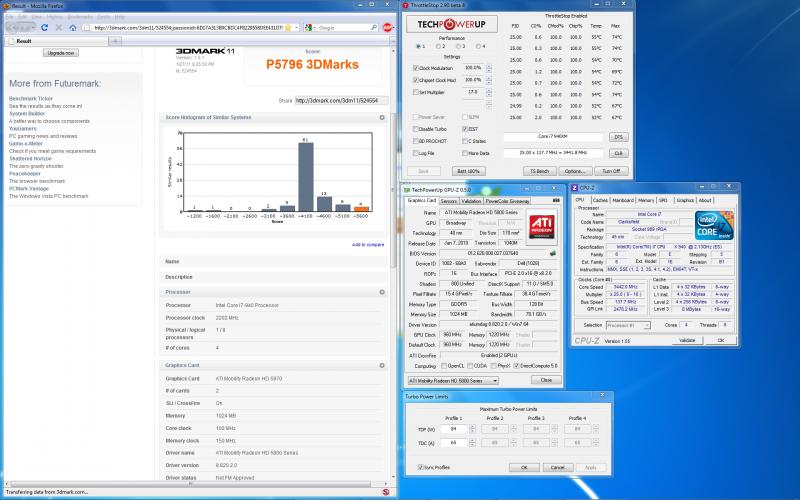Image resolution: width=800 pixels, height=500 pixels.
Task: Click Validate in CPU-Z
Action: point(687,340)
